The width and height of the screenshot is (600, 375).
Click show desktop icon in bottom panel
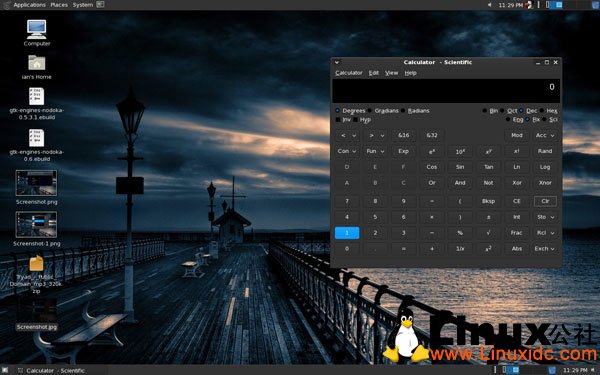coord(5,370)
